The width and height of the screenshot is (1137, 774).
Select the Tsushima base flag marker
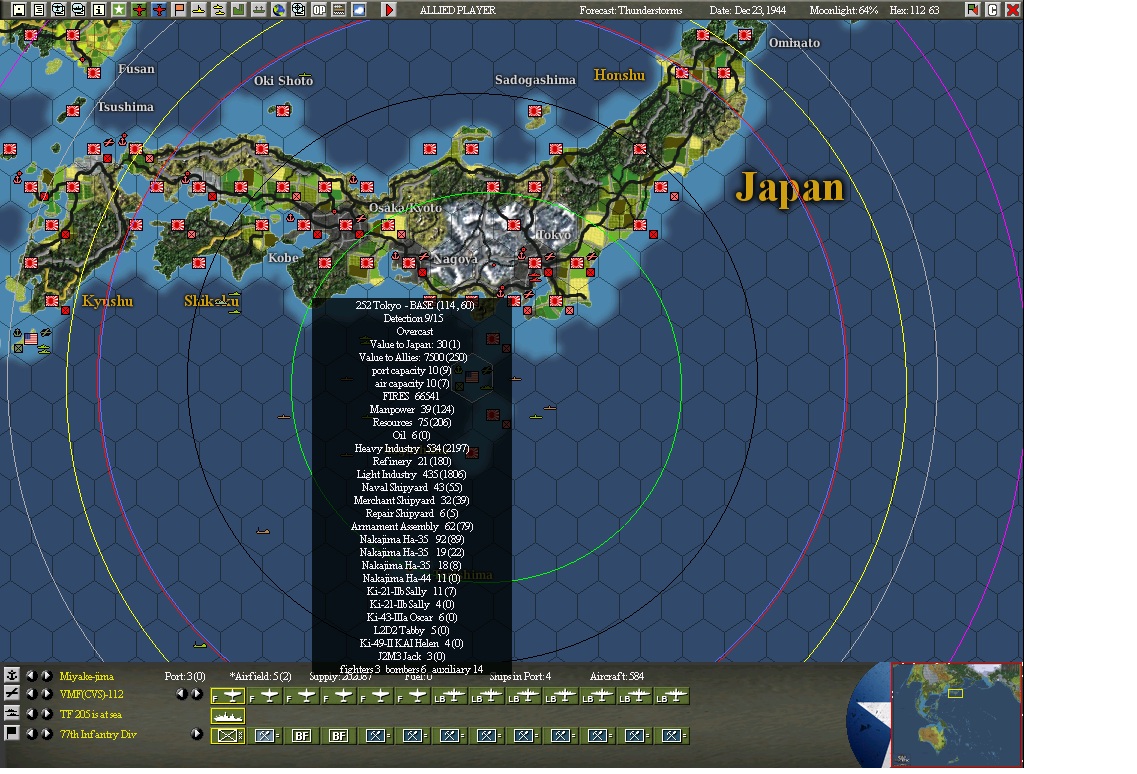(x=73, y=110)
